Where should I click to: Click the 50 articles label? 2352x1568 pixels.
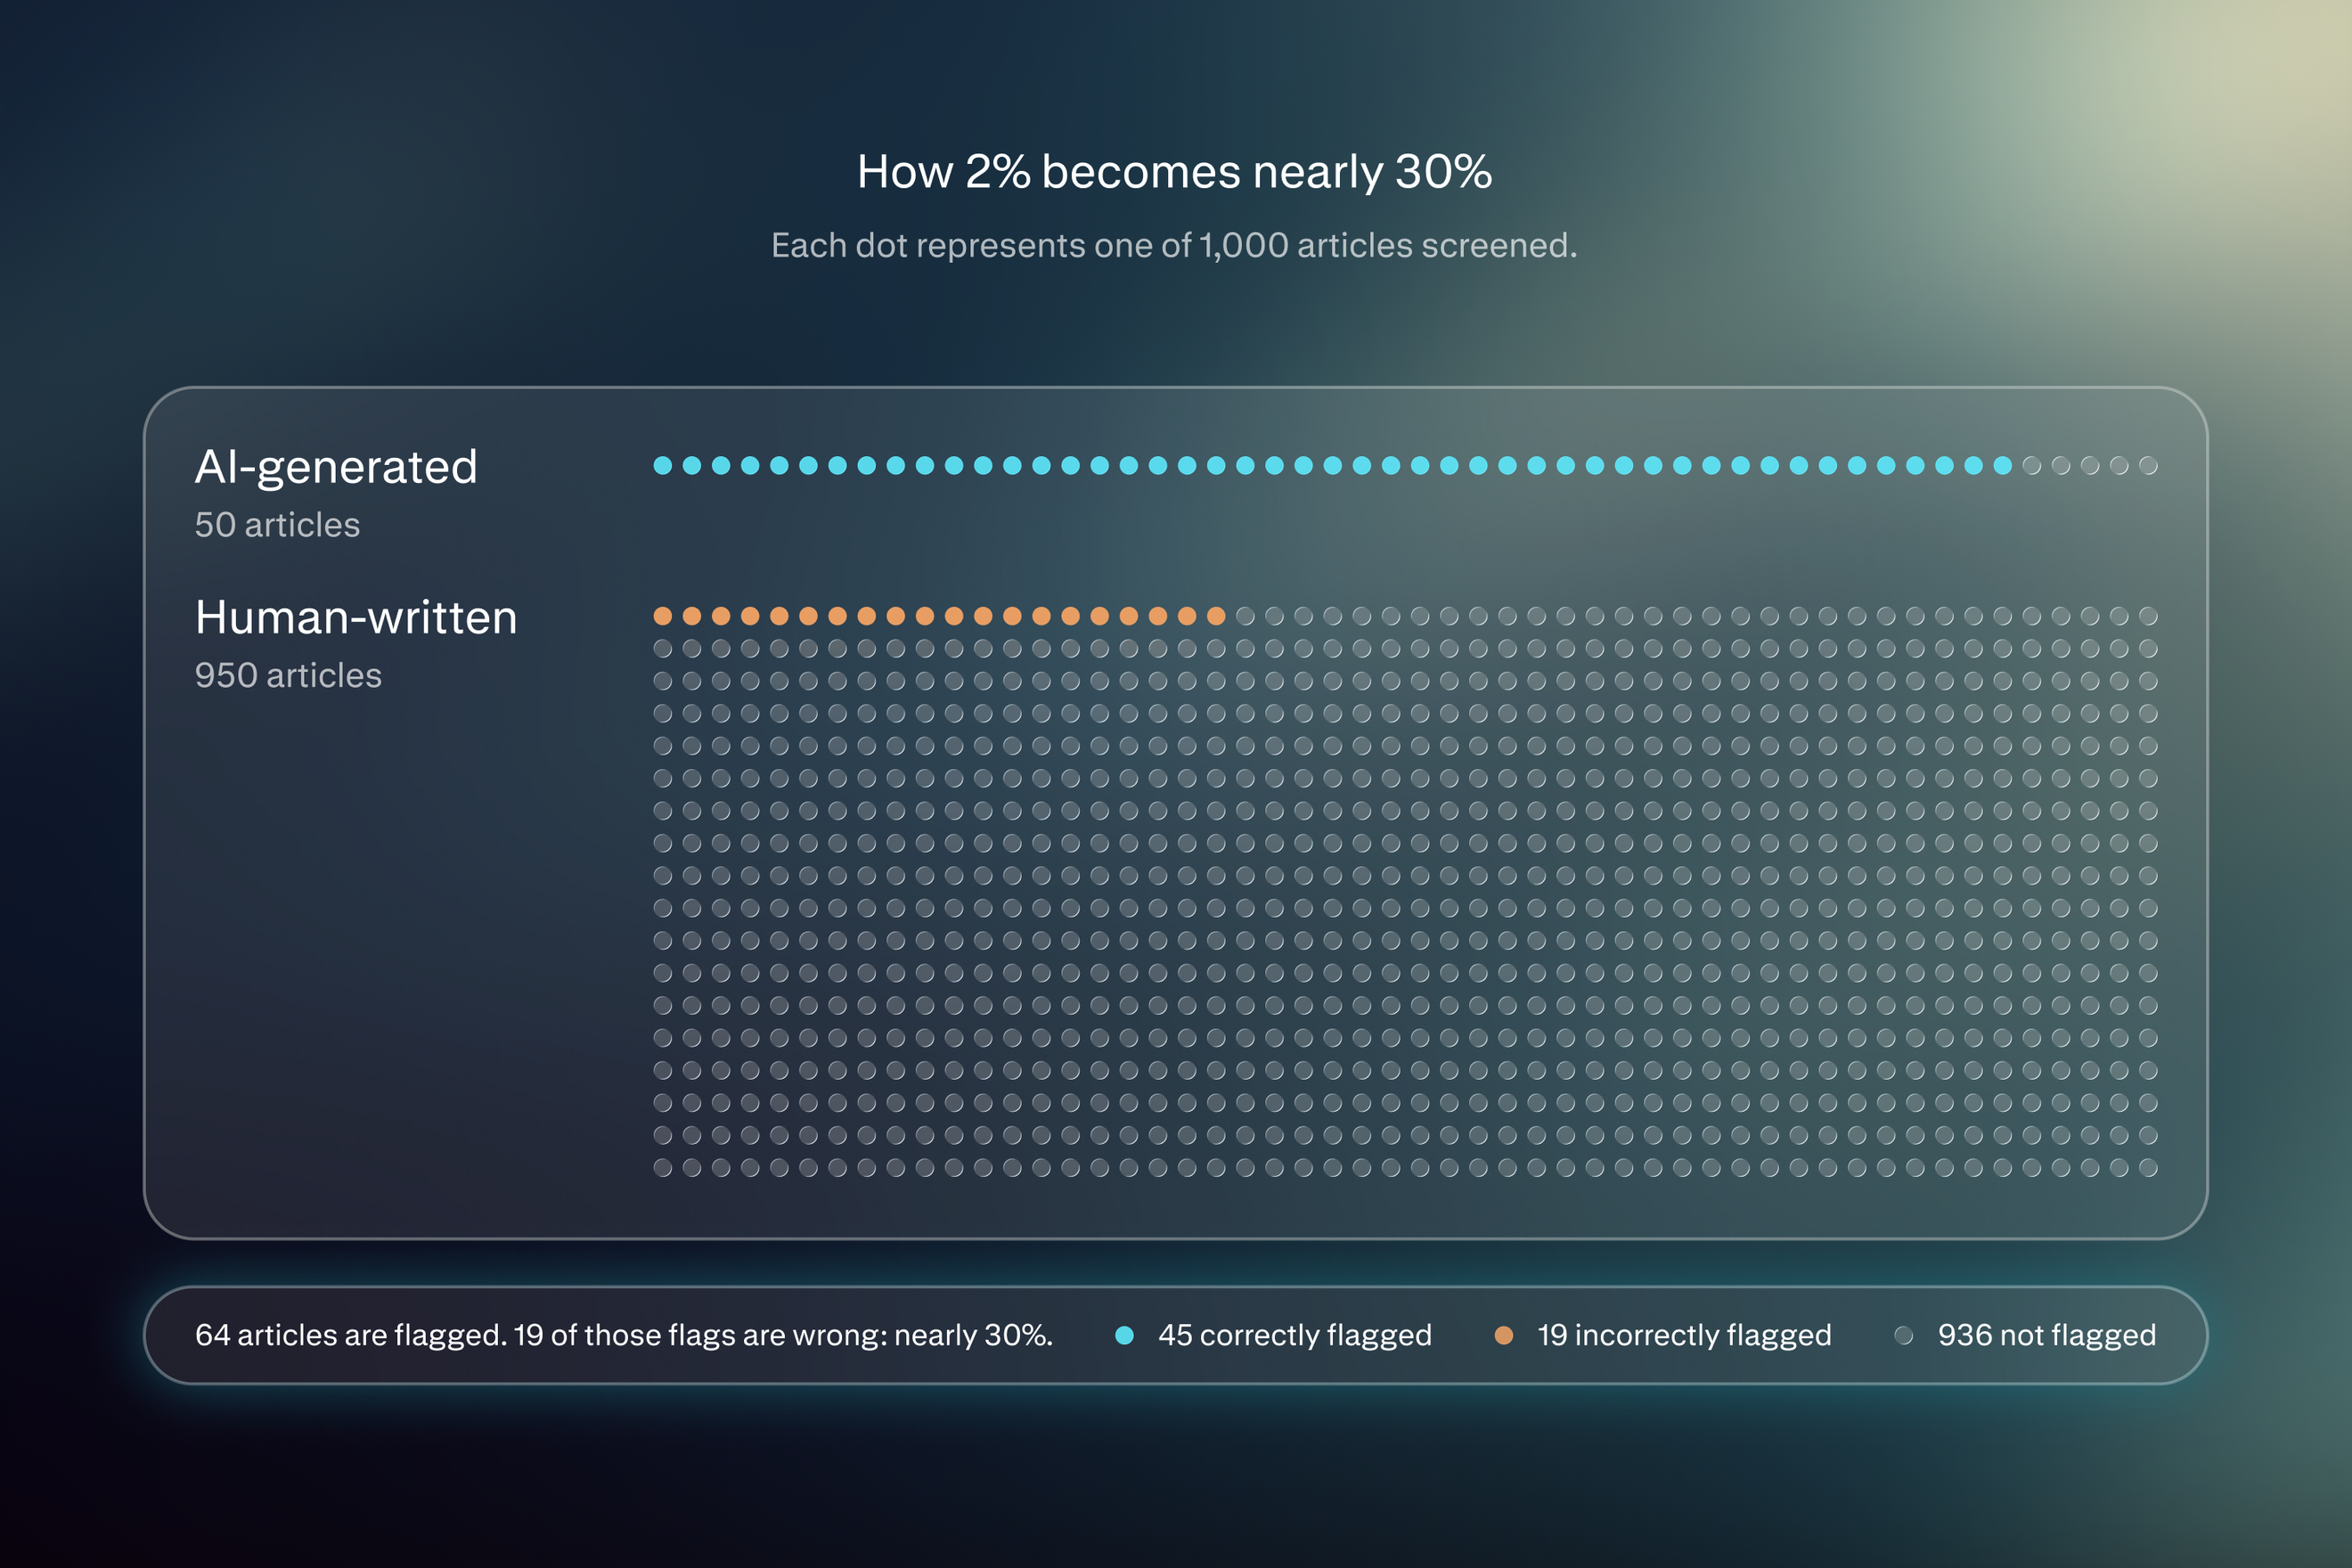[x=277, y=525]
